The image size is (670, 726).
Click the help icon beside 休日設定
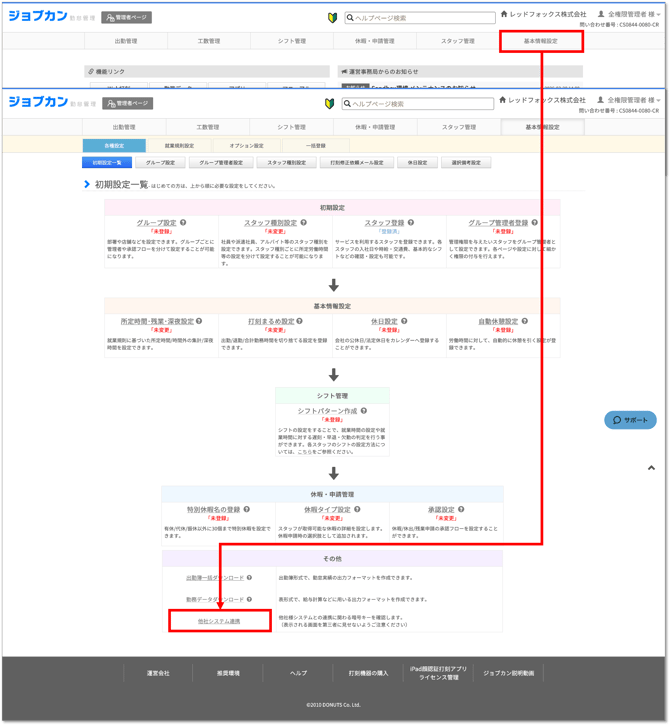pyautogui.click(x=404, y=322)
